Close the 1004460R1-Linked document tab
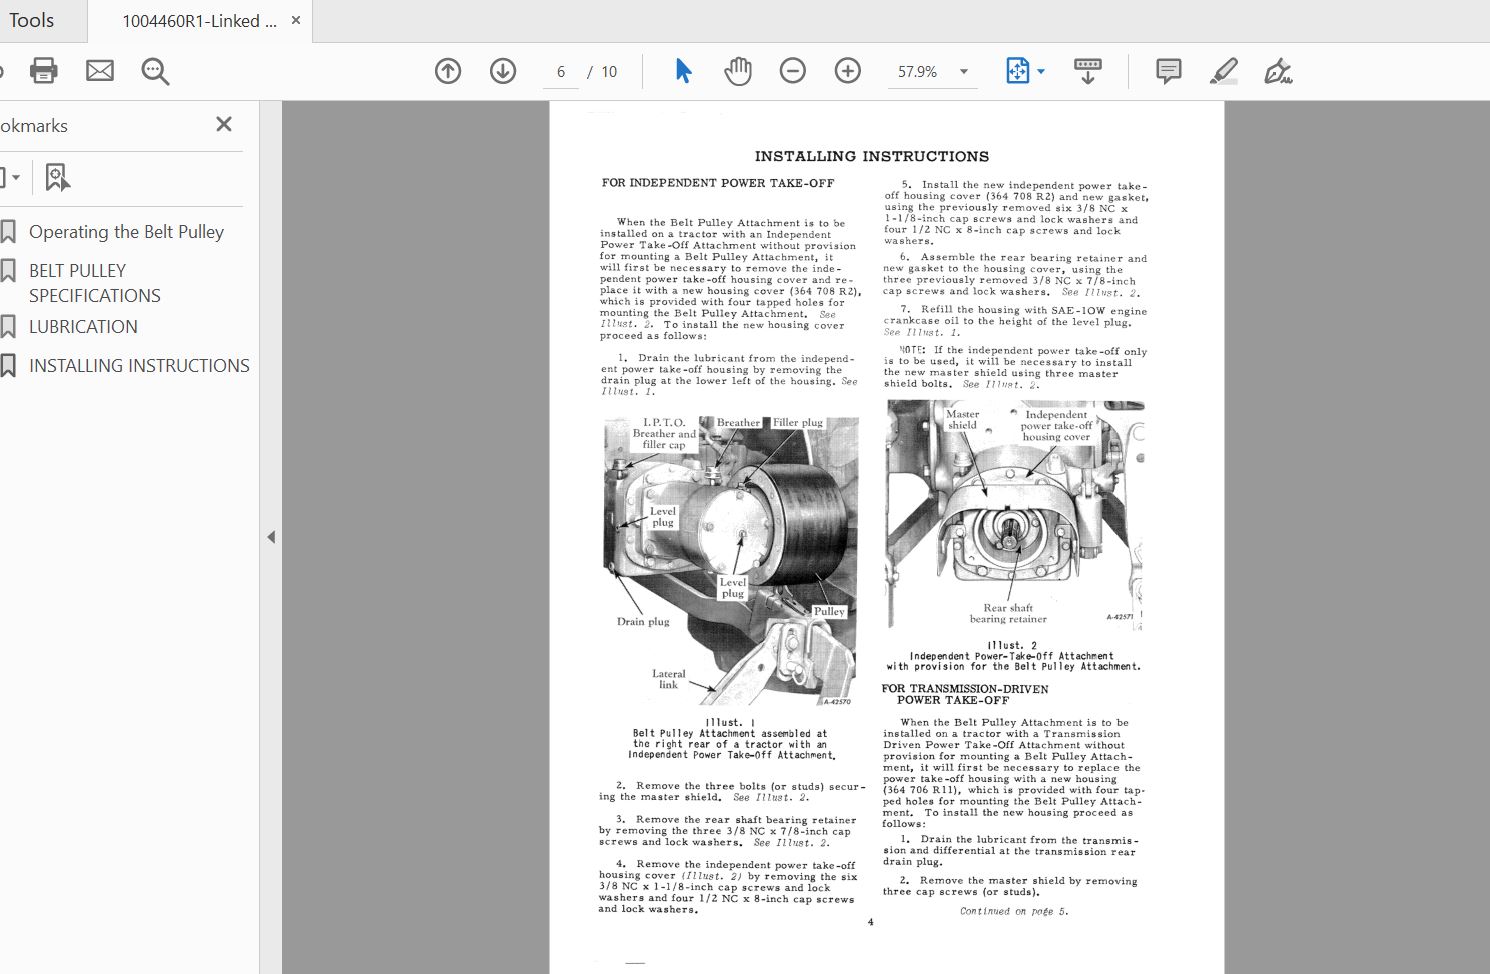The image size is (1490, 974). coord(296,20)
